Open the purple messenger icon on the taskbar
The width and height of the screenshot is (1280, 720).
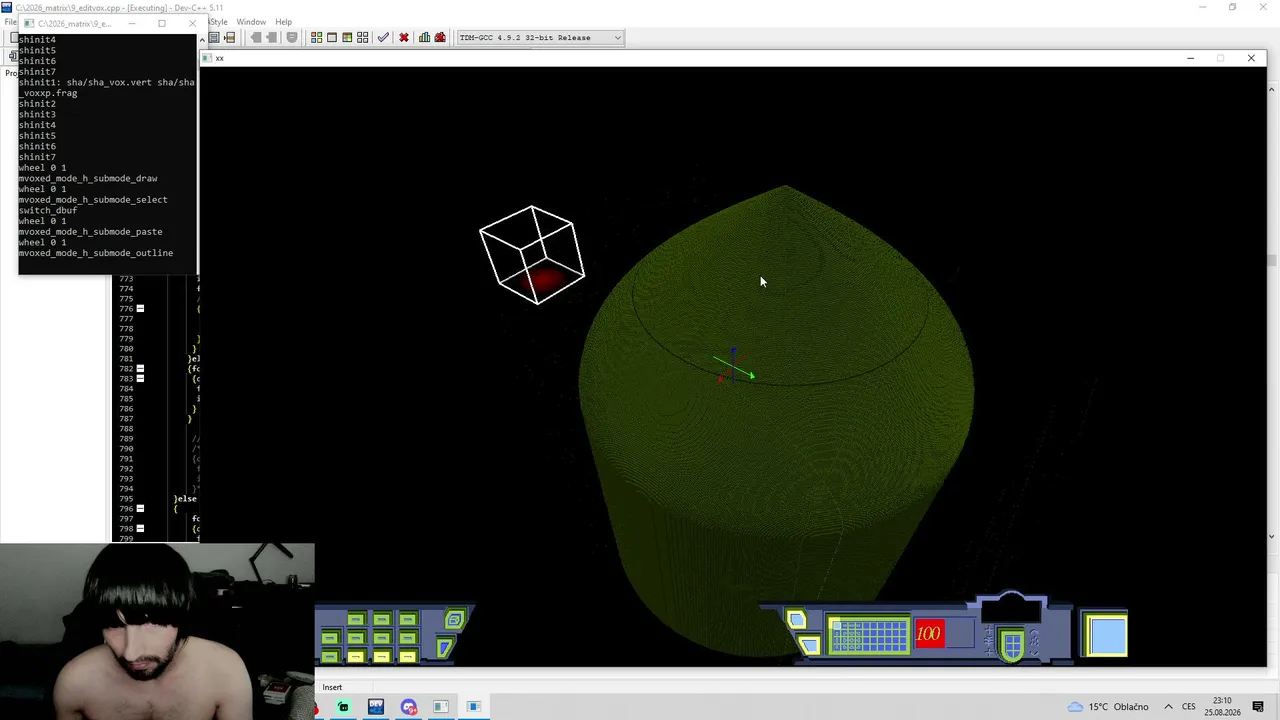pos(409,707)
